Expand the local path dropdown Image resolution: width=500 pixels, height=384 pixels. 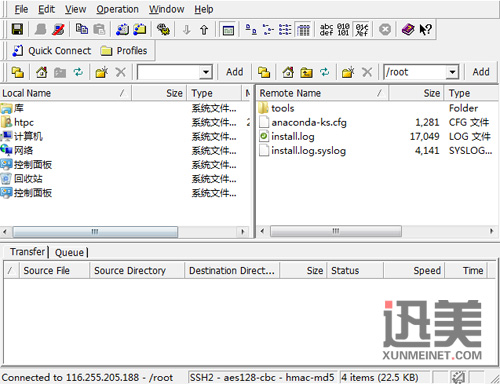[x=206, y=72]
